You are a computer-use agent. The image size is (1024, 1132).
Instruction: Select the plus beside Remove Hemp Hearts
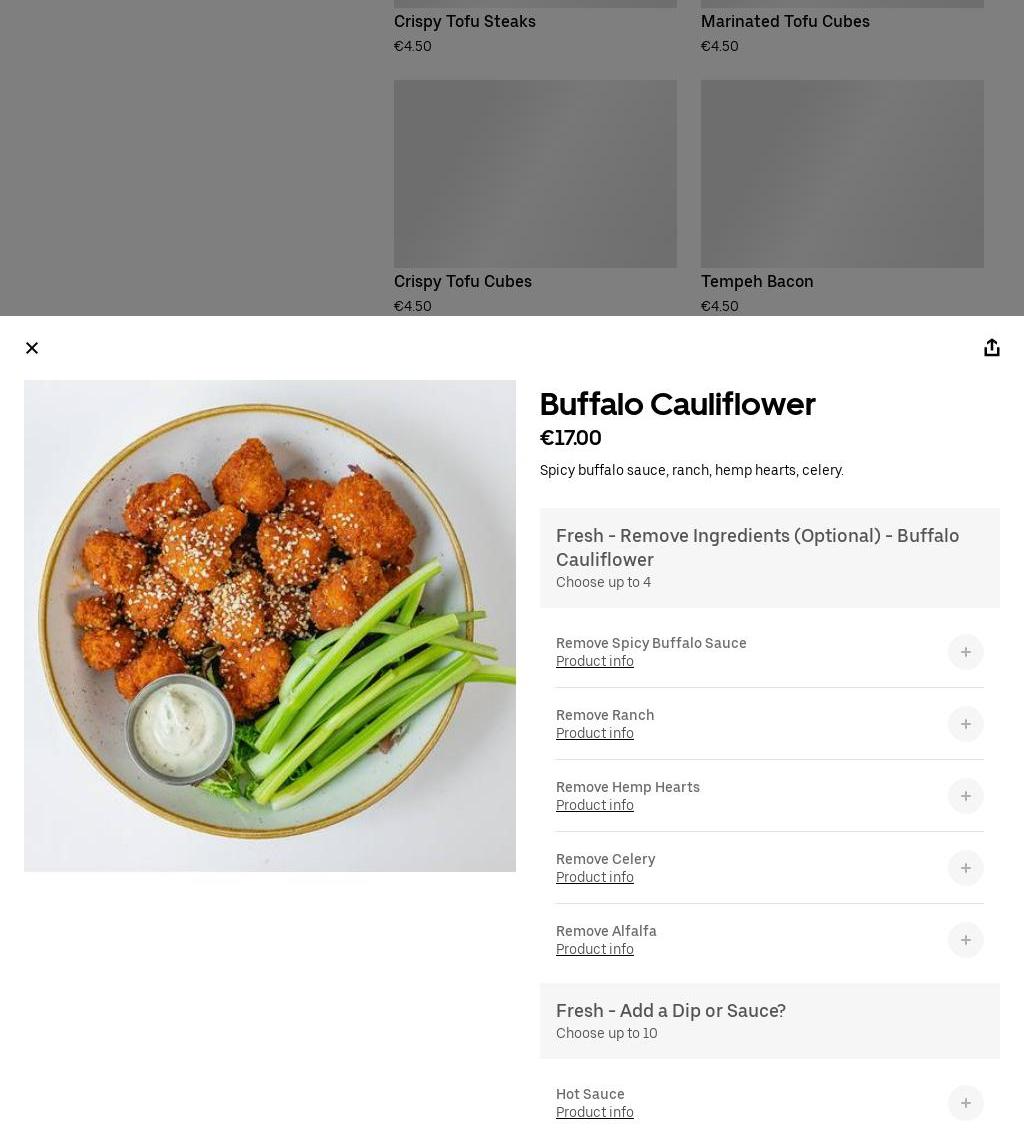pyautogui.click(x=966, y=796)
